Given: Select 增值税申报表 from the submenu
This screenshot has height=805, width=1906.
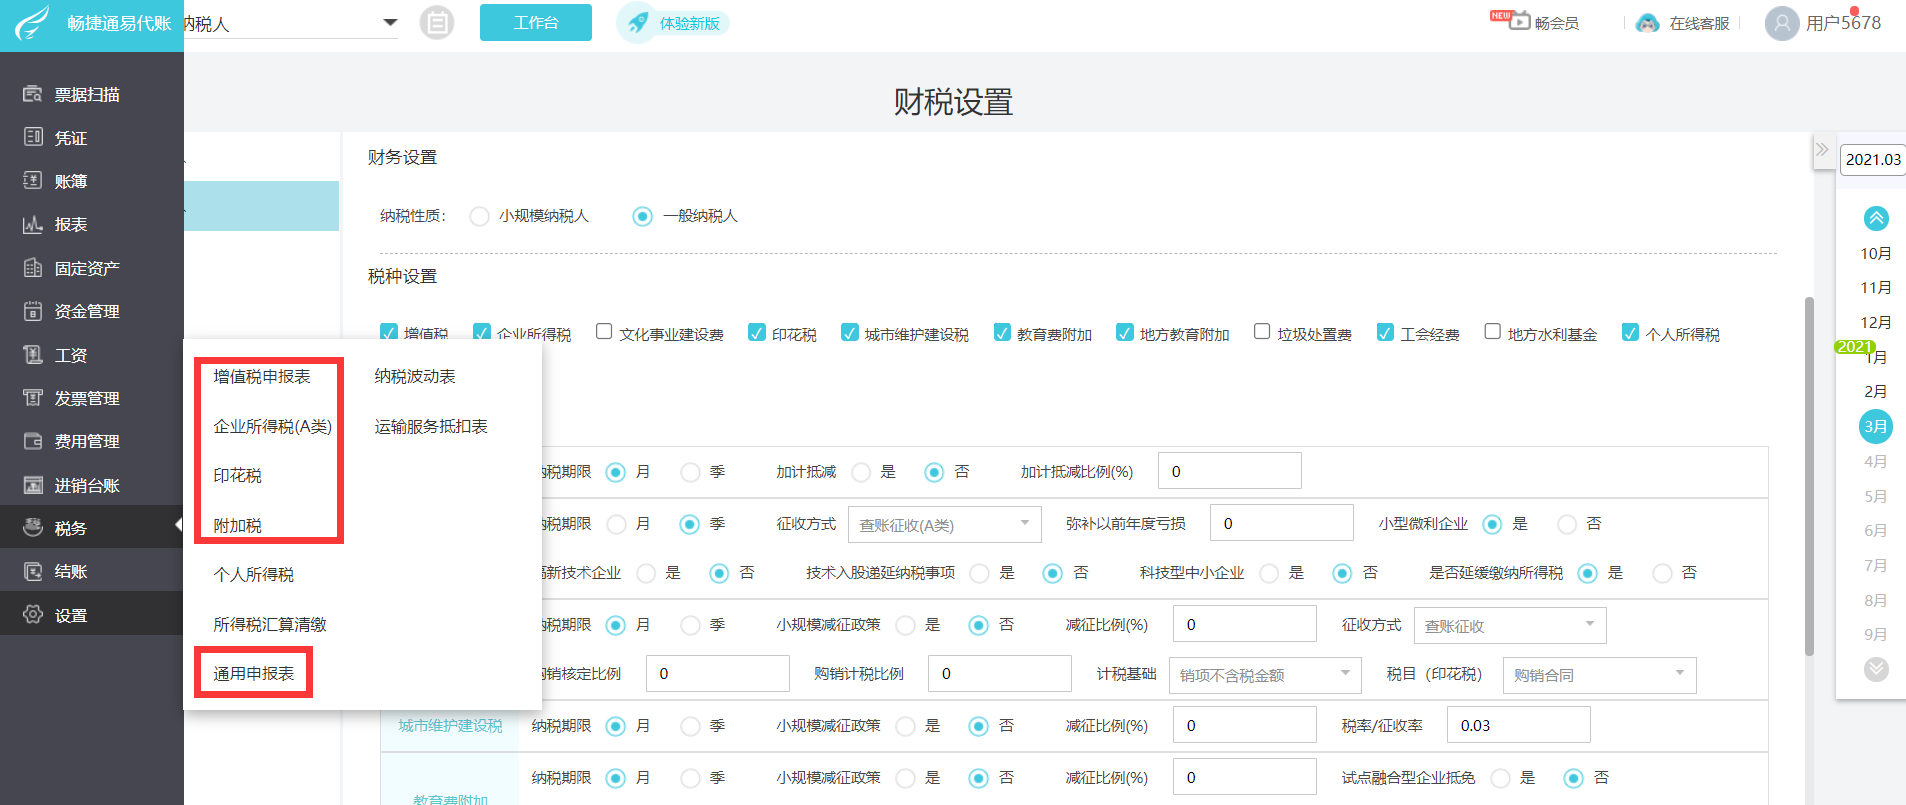Looking at the screenshot, I should coord(262,377).
